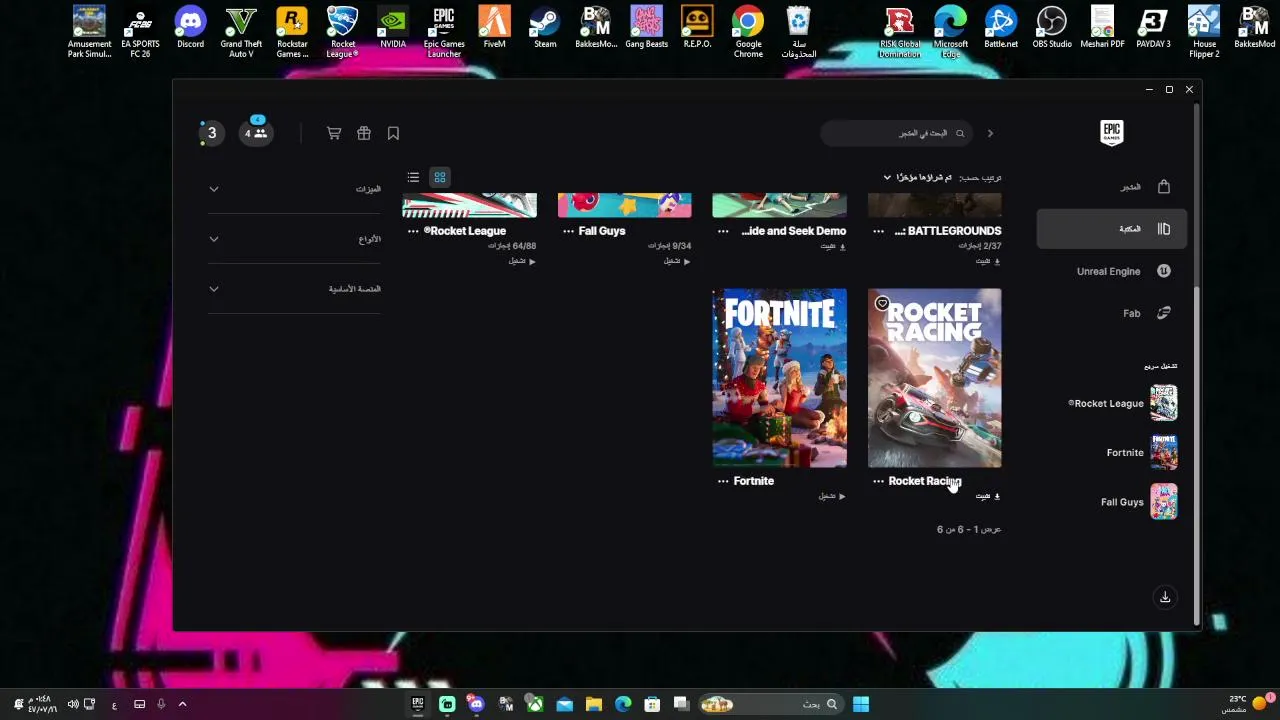
Task: Click the navigation arrow beside search bar
Action: coord(990,133)
